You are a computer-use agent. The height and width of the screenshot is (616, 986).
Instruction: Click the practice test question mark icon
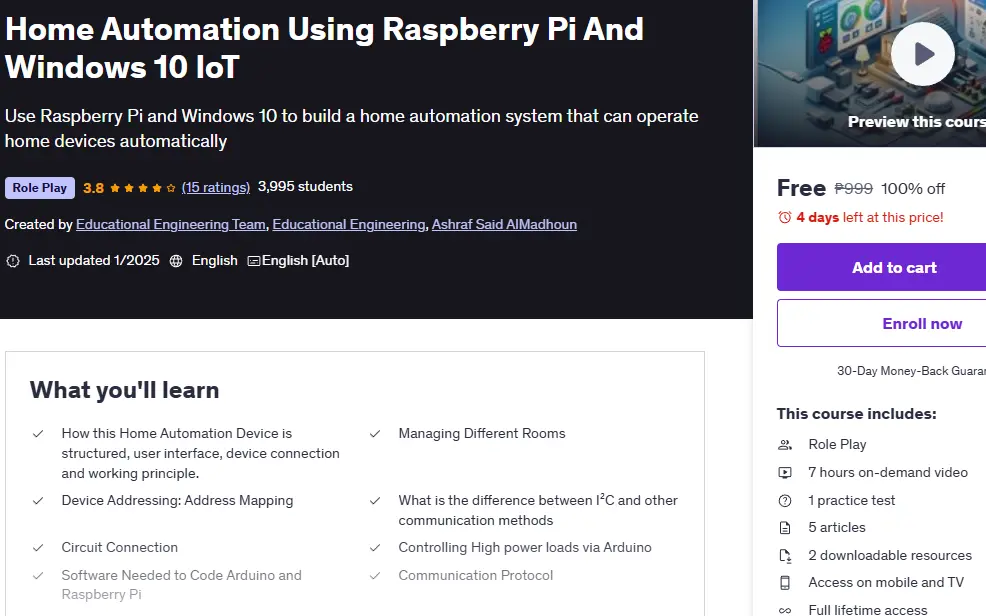tap(785, 501)
